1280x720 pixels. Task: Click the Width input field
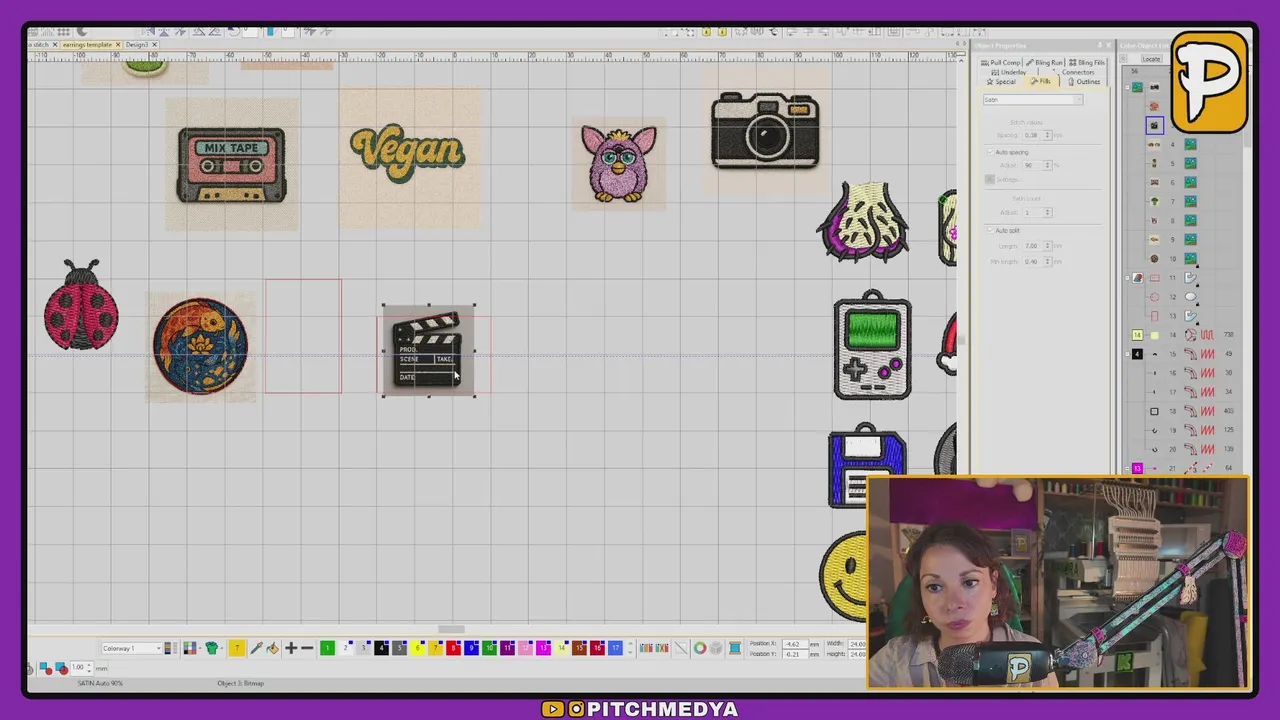tap(858, 643)
